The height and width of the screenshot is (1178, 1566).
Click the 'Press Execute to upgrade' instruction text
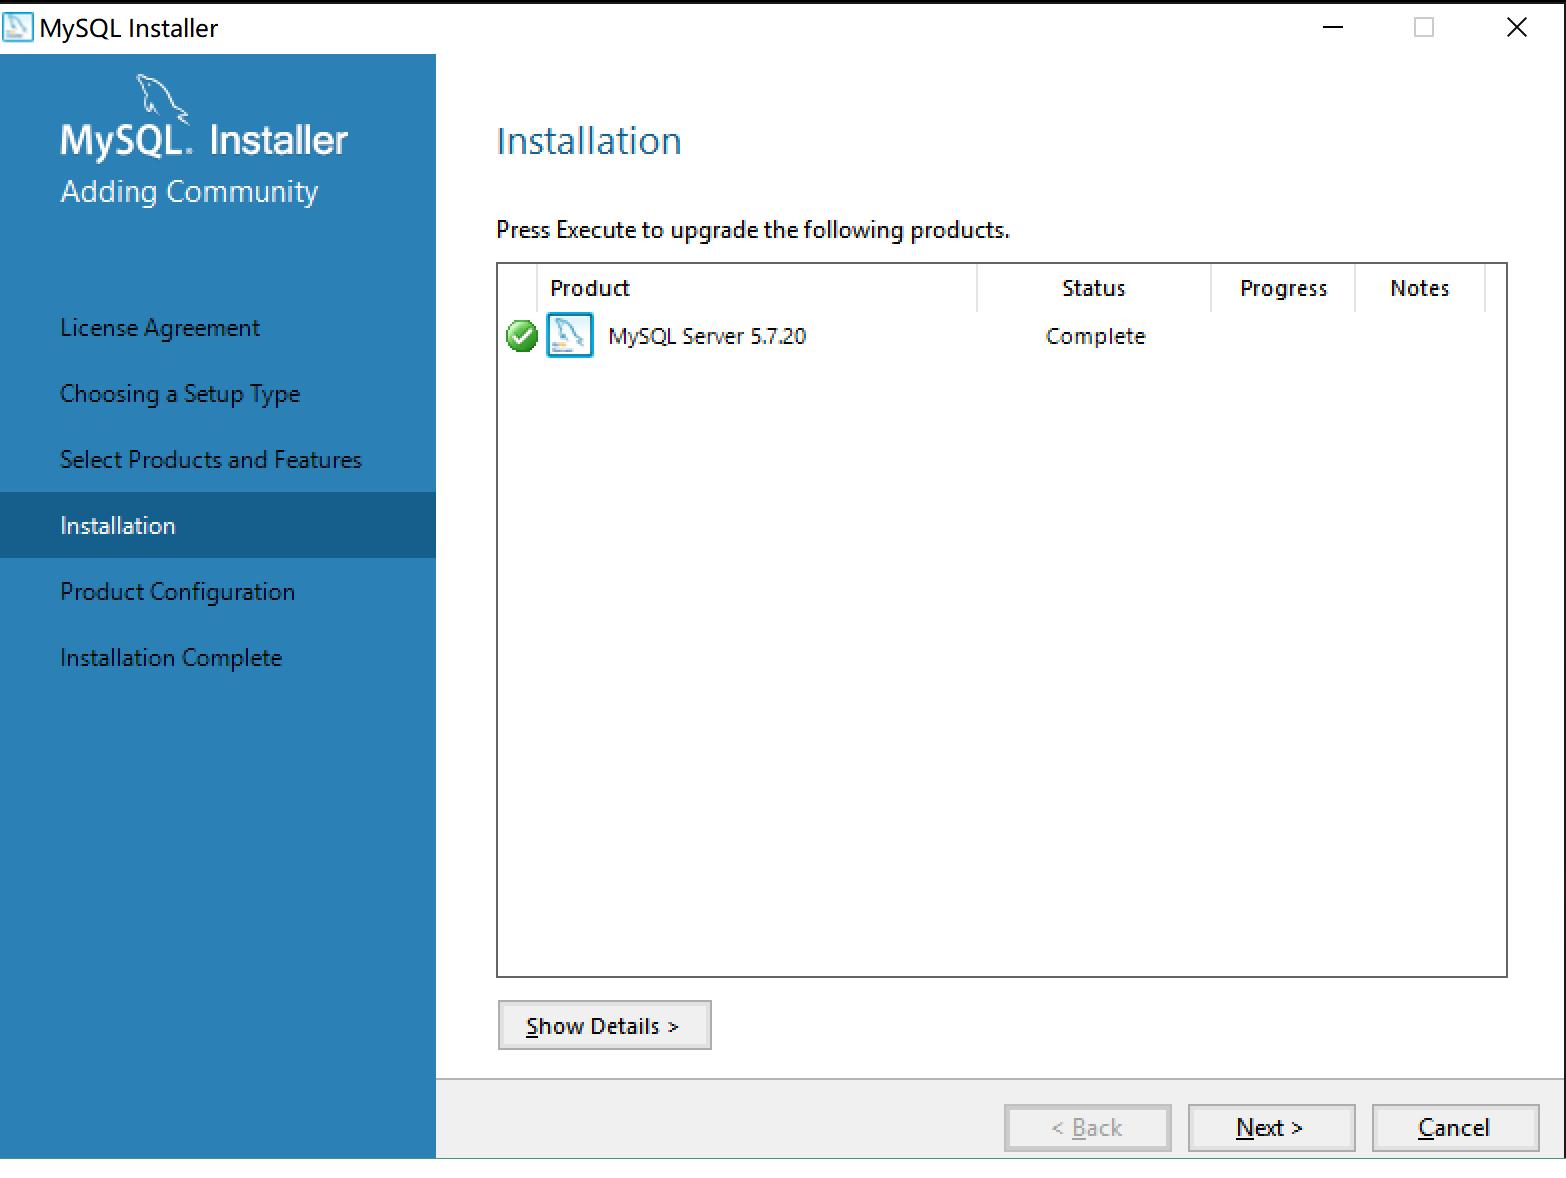pyautogui.click(x=753, y=230)
